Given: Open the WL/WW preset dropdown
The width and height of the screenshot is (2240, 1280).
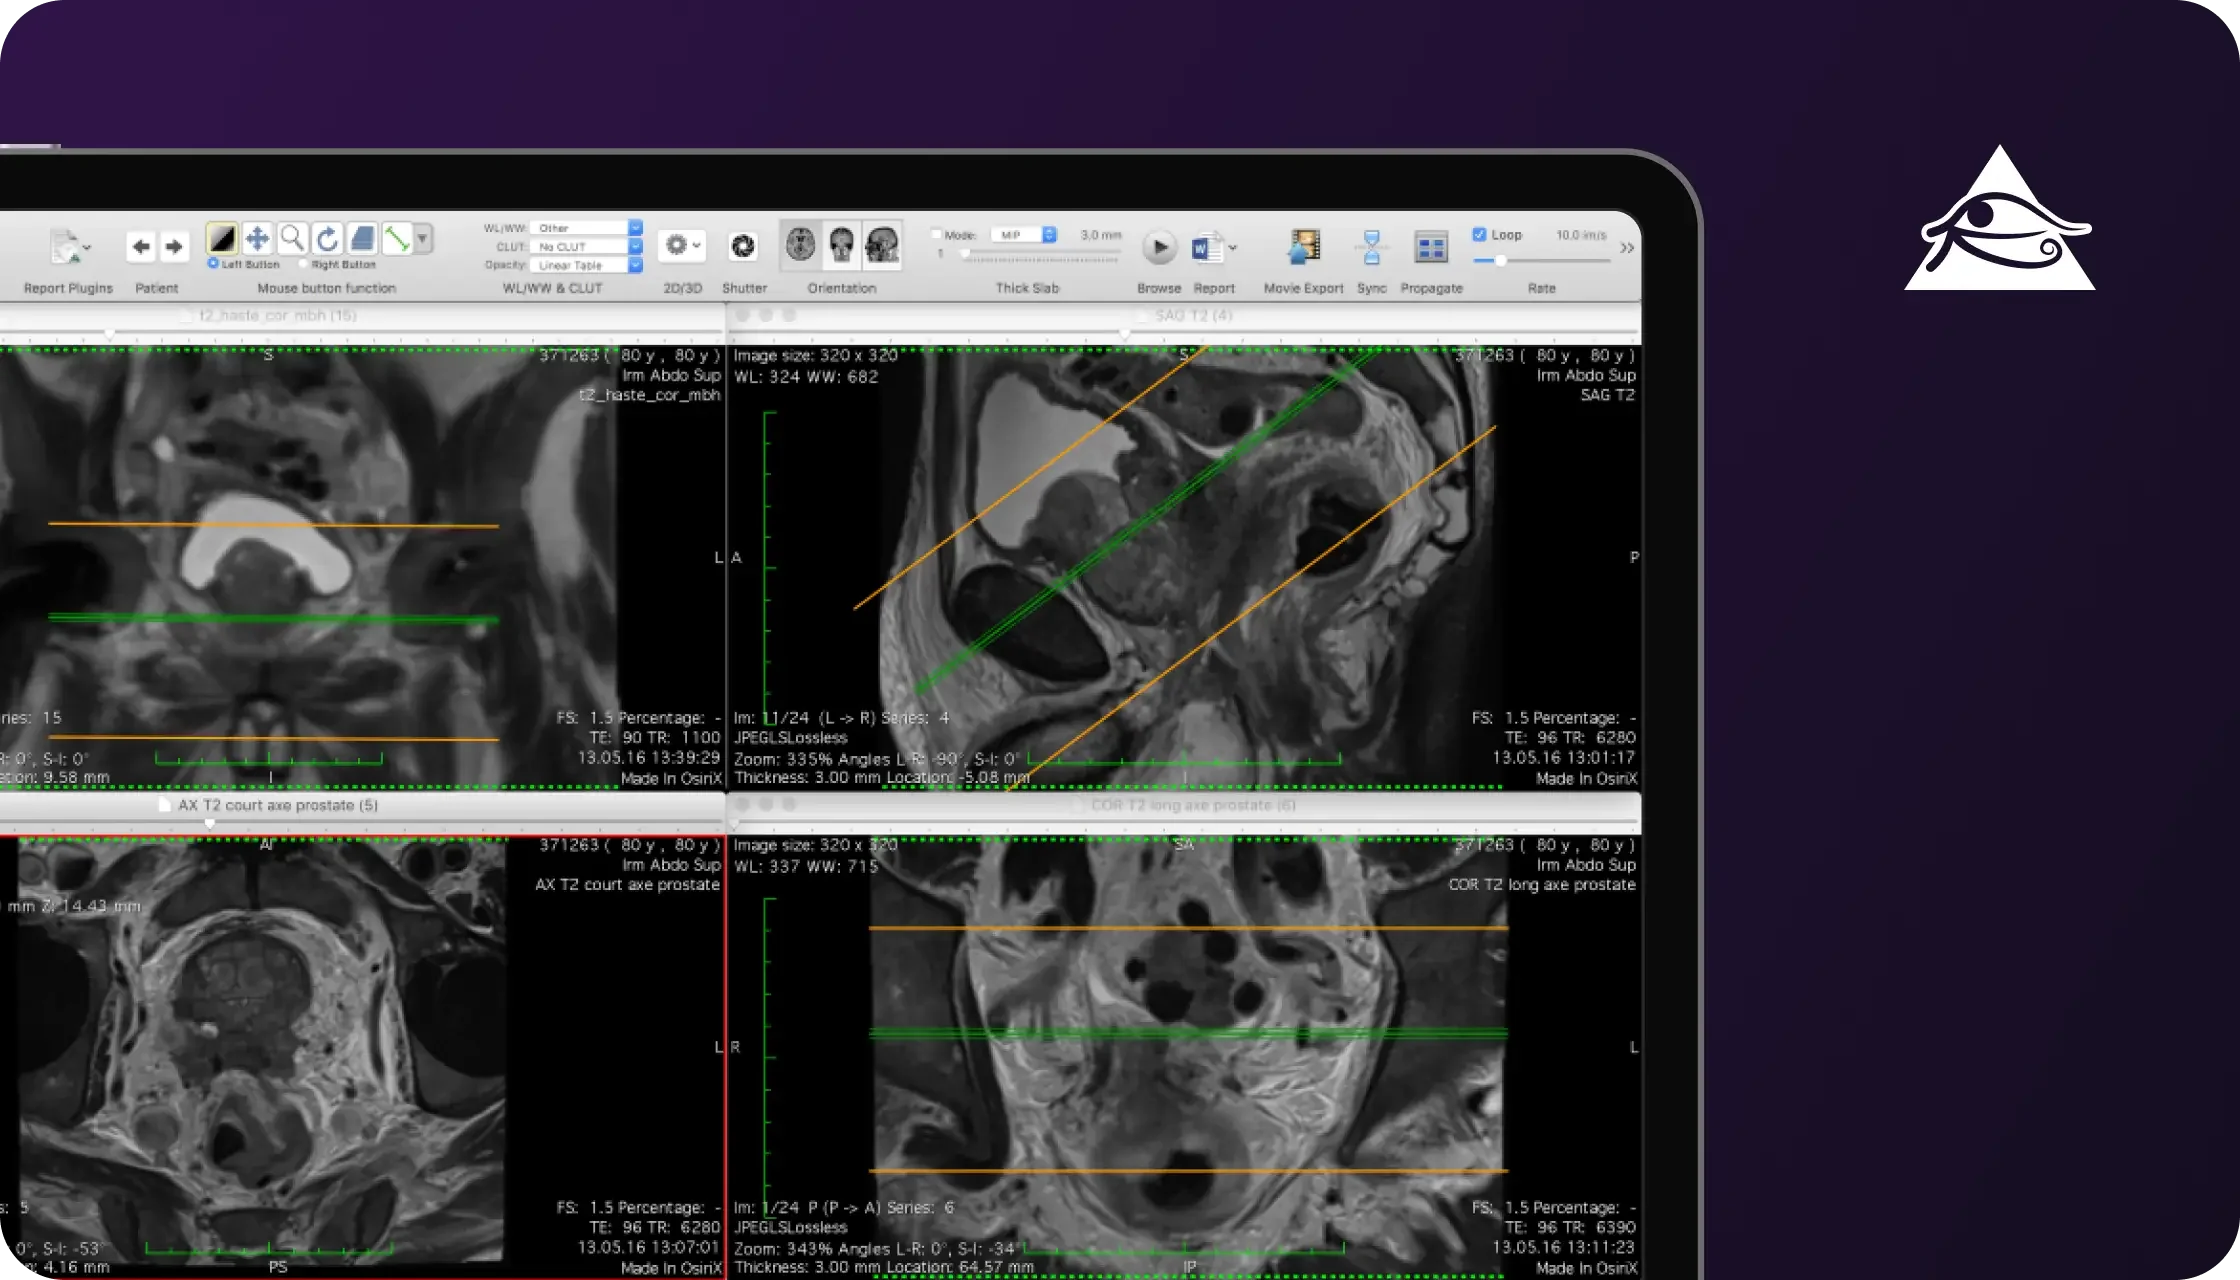Looking at the screenshot, I should [x=587, y=228].
